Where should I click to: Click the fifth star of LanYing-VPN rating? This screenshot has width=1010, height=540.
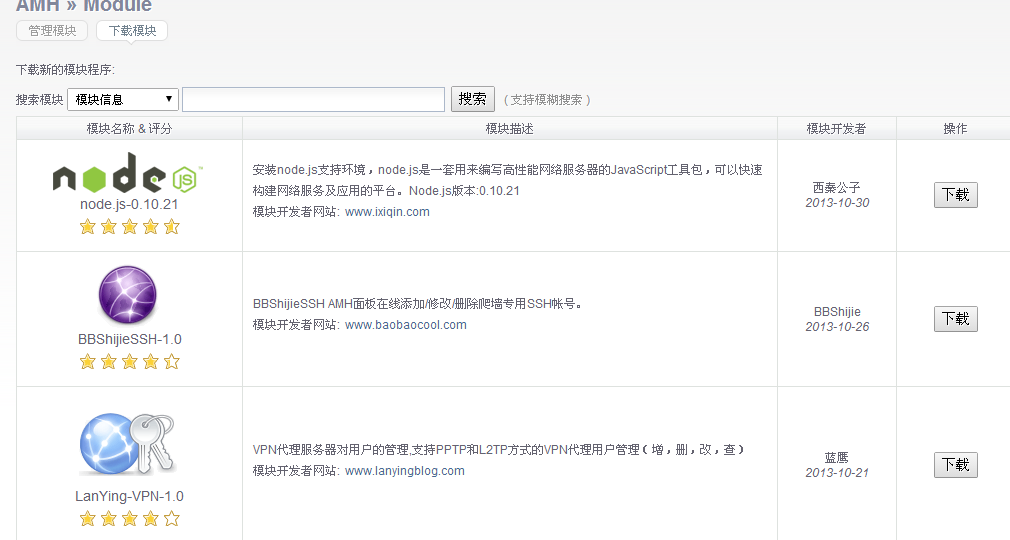172,519
